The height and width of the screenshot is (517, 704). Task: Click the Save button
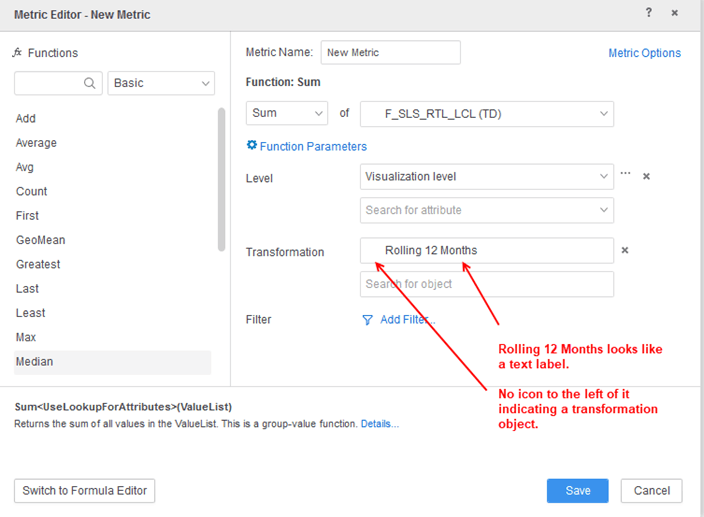[x=577, y=490]
